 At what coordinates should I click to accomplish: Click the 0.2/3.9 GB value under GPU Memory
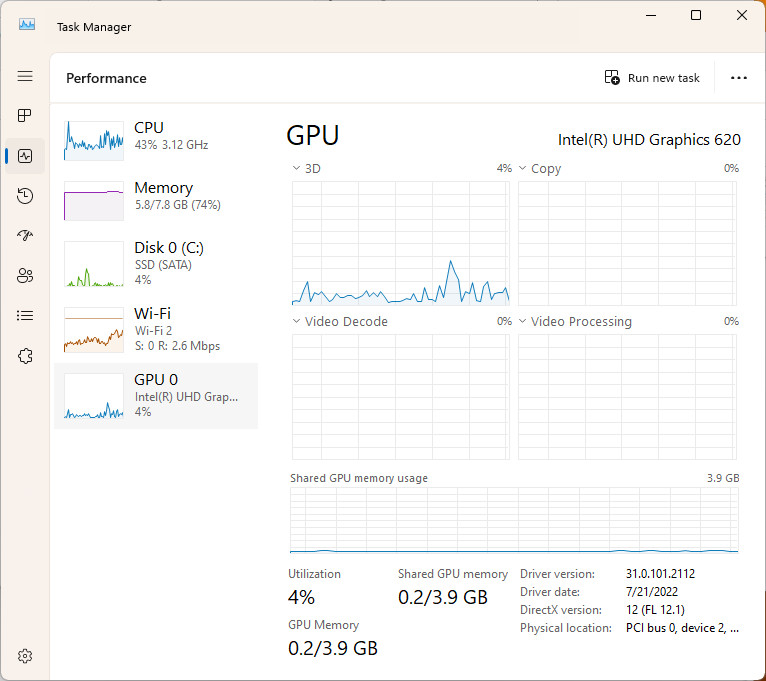[333, 648]
